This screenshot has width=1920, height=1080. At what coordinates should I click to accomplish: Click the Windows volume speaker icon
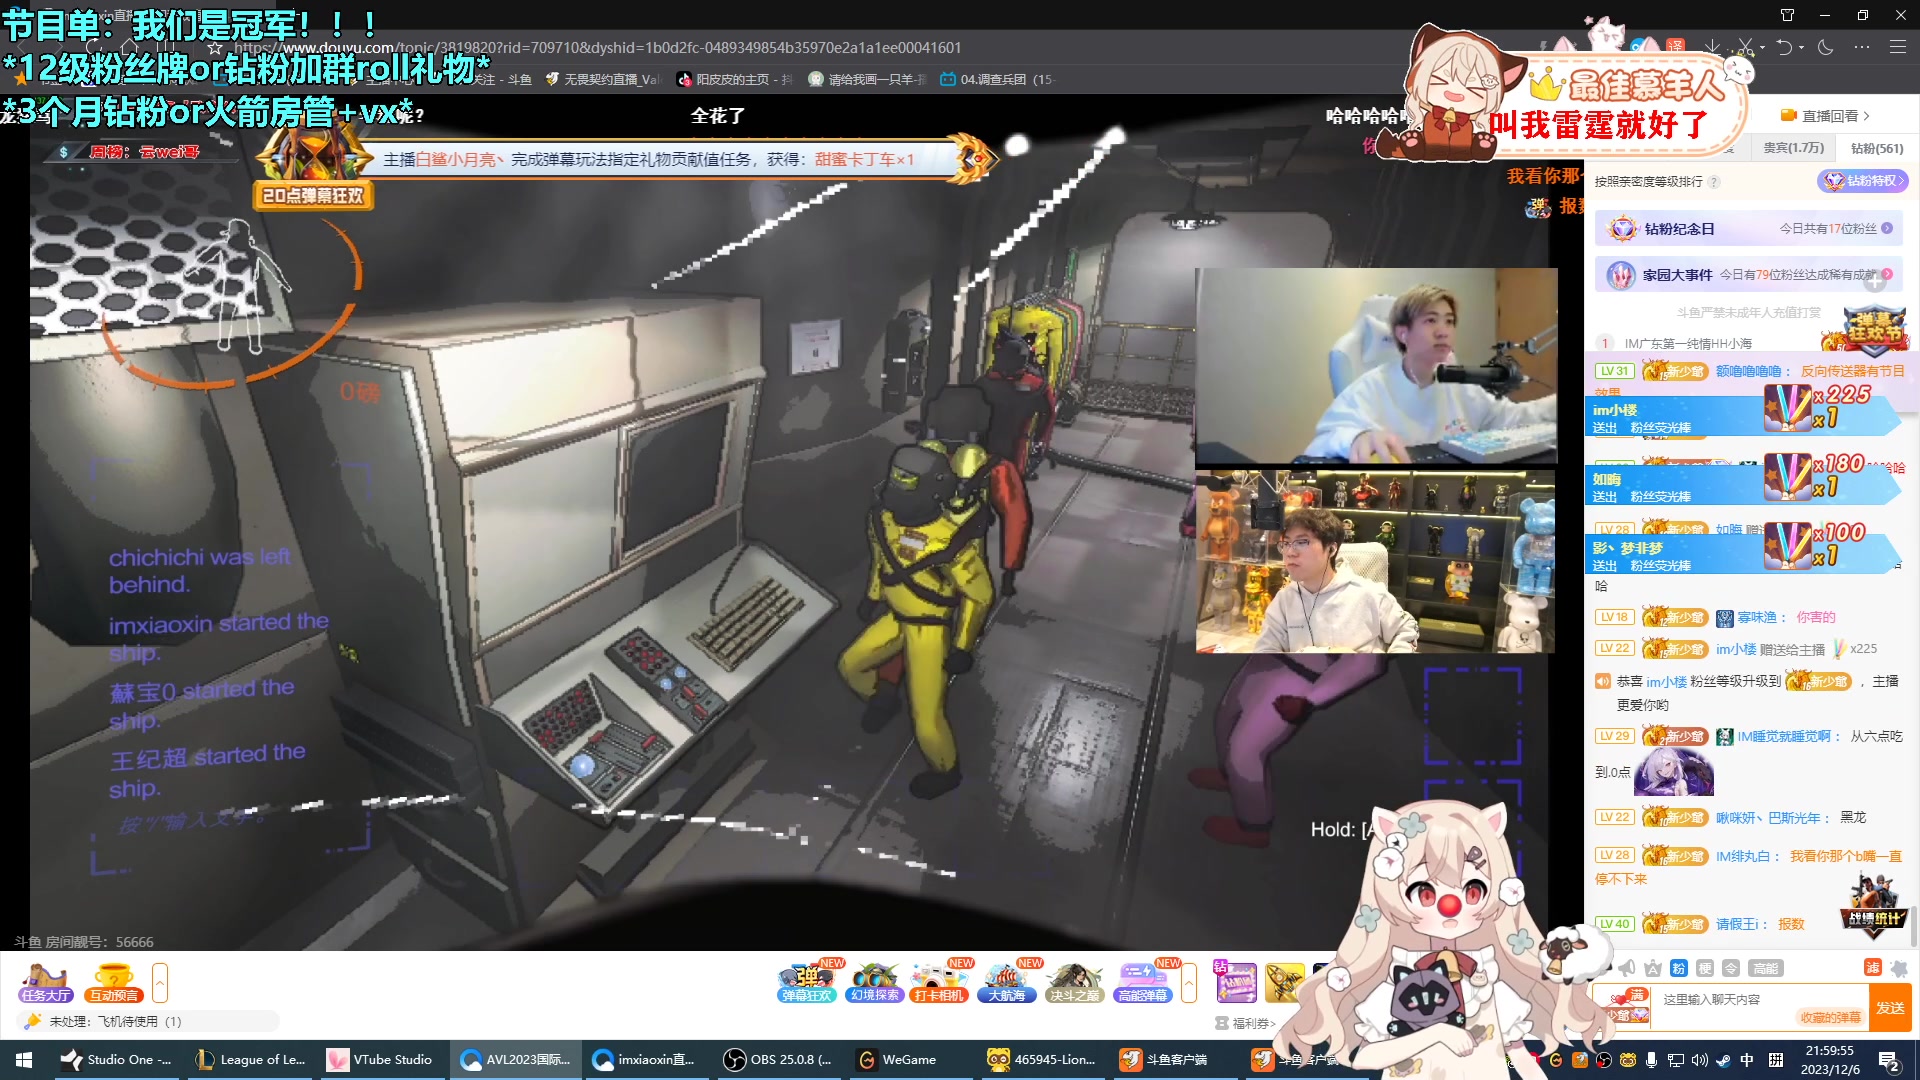coord(1699,1060)
